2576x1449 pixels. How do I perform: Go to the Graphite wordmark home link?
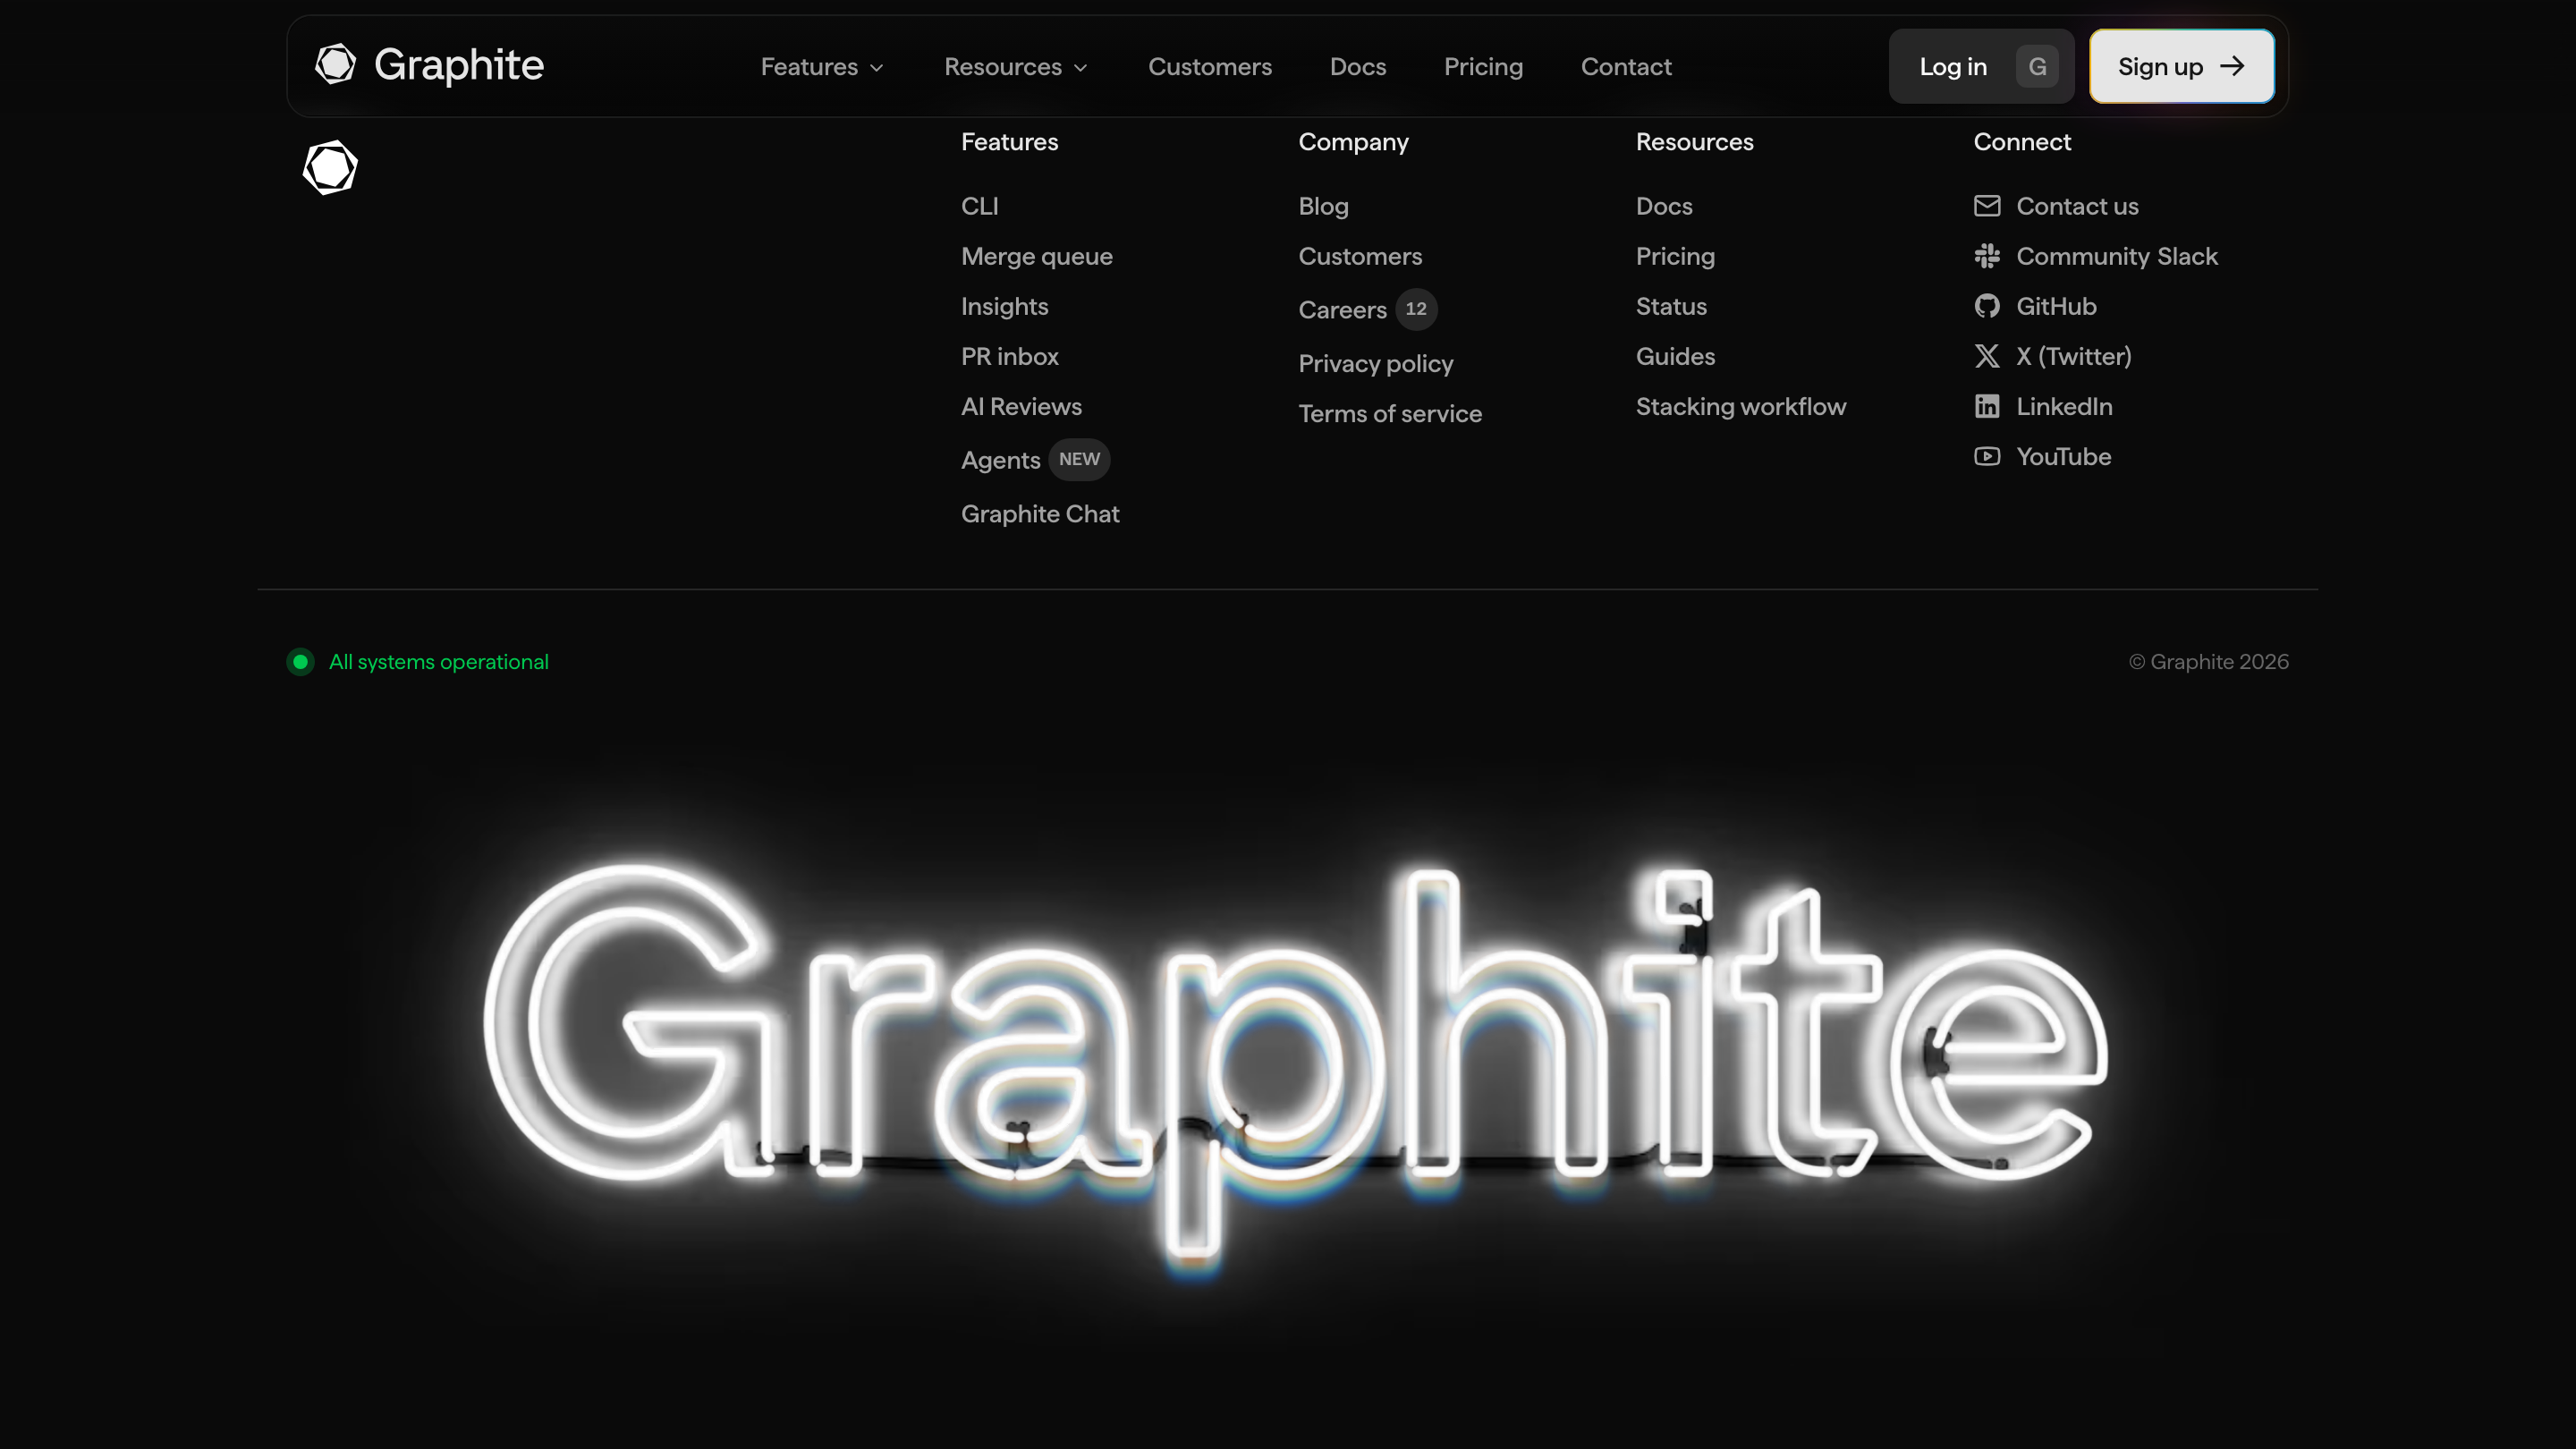[x=459, y=65]
